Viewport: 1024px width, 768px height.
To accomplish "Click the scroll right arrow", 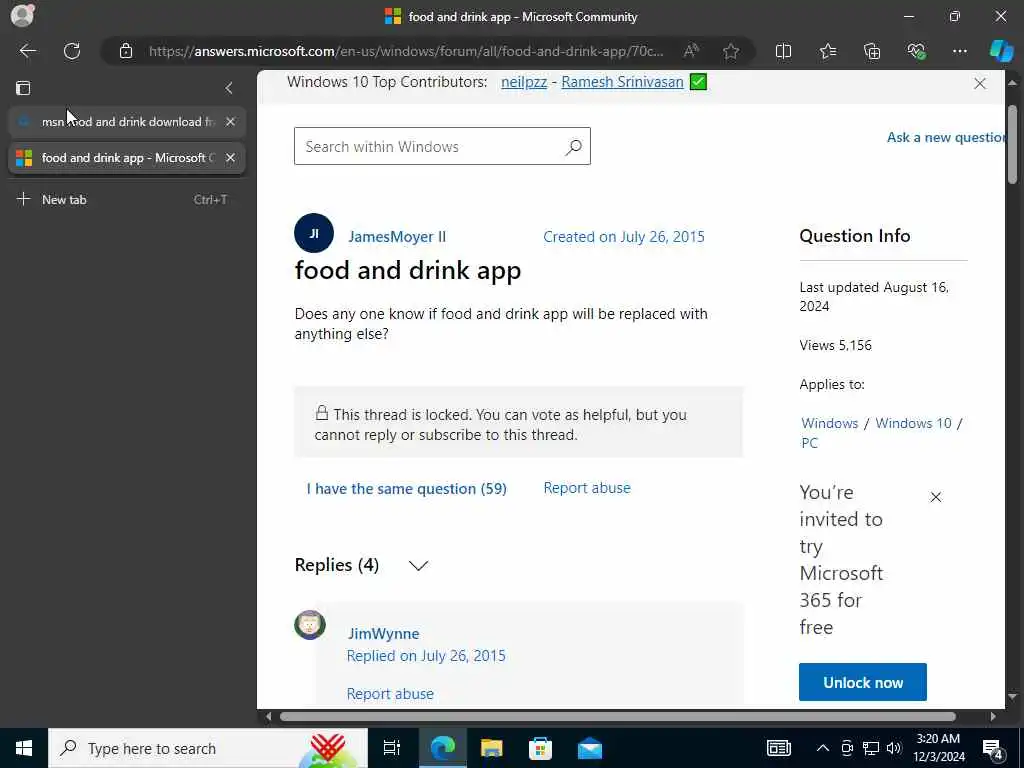I will pyautogui.click(x=993, y=716).
